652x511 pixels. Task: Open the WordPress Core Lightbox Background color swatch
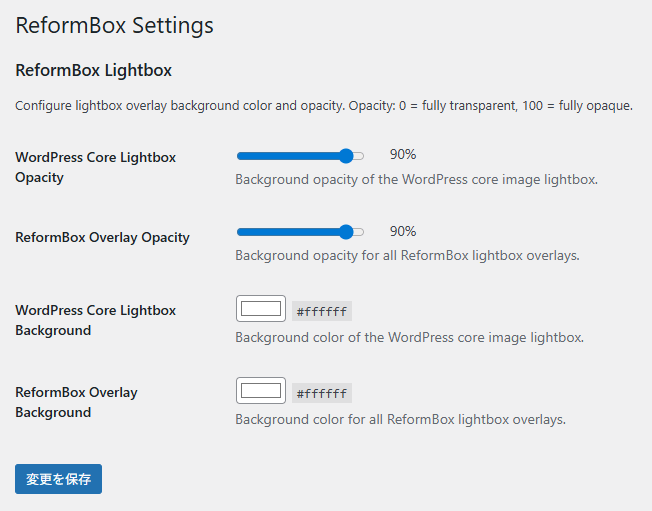point(261,309)
